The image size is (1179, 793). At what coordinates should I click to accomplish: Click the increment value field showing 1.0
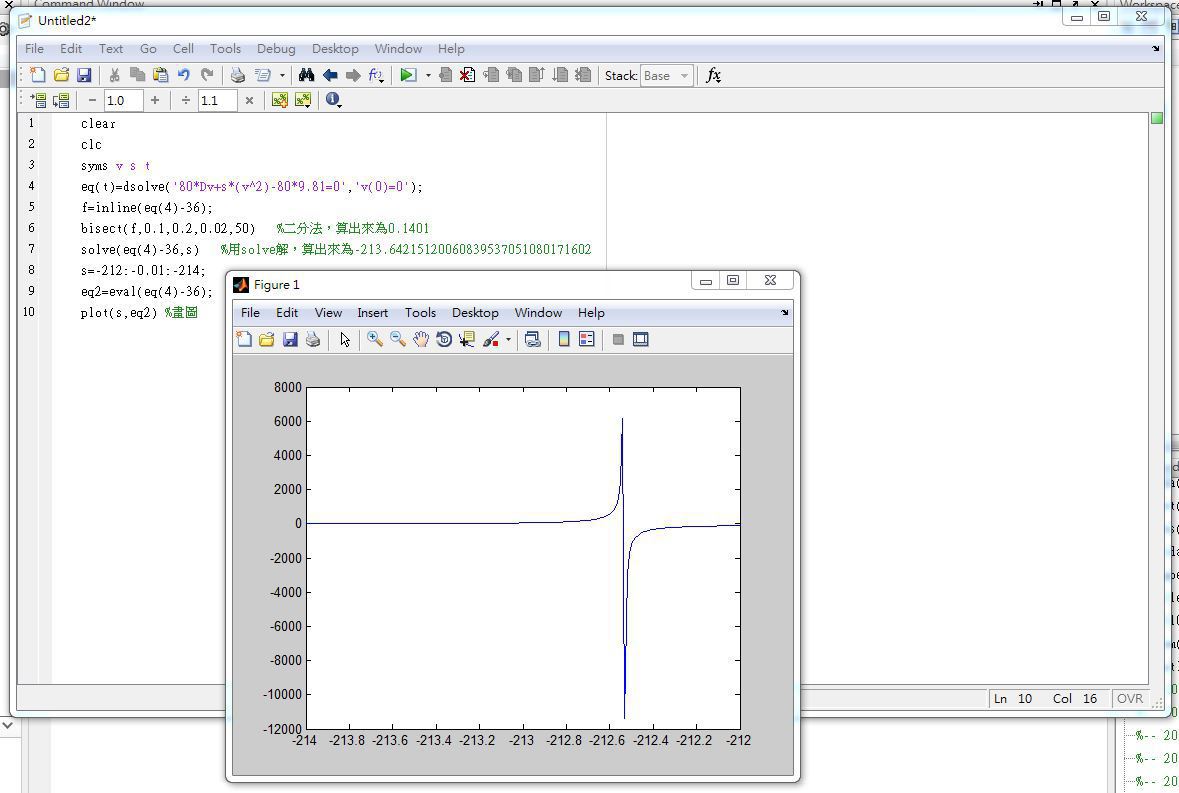[x=123, y=100]
